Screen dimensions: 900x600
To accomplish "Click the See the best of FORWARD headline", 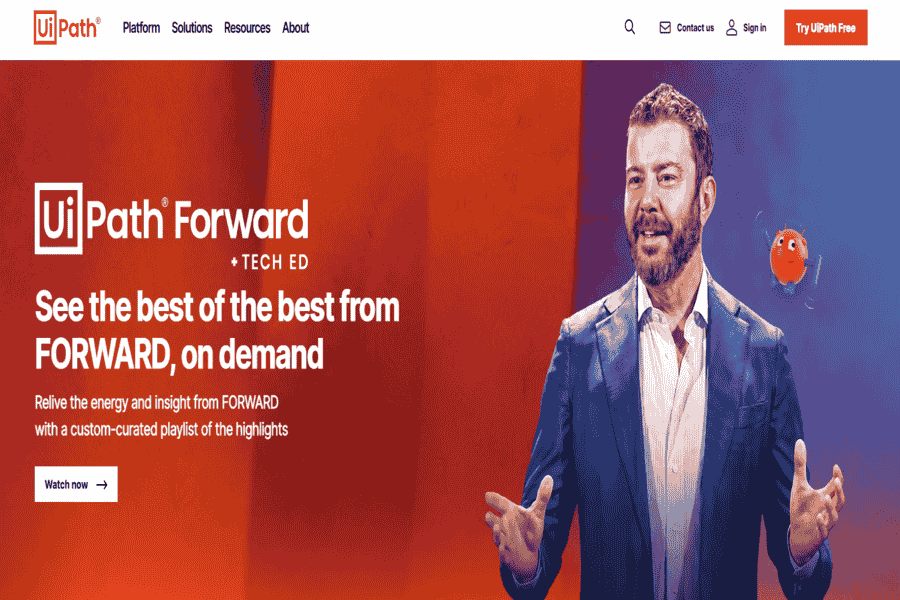I will click(217, 330).
